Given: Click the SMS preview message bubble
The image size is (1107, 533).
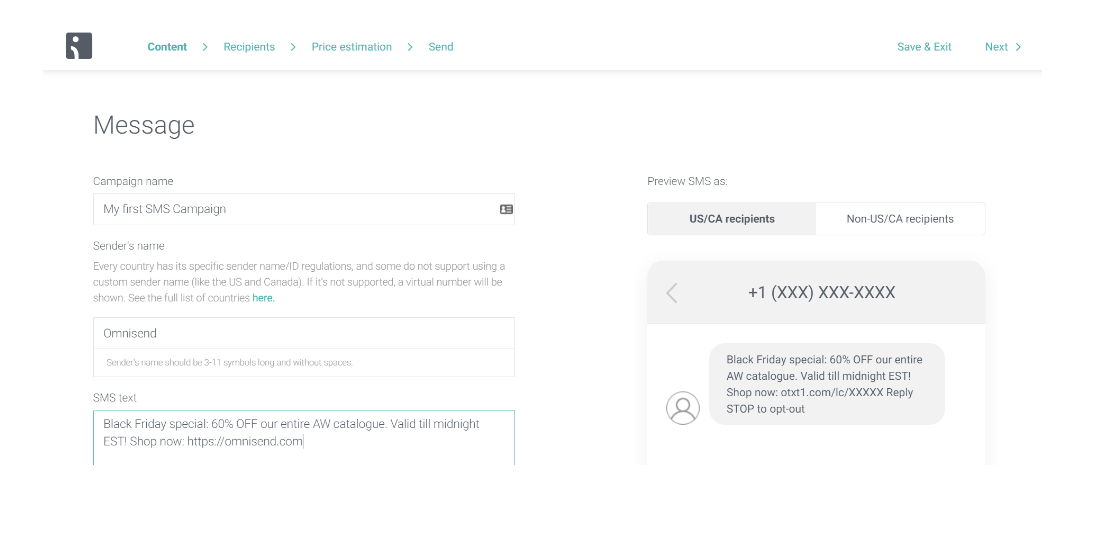Looking at the screenshot, I should tap(827, 384).
